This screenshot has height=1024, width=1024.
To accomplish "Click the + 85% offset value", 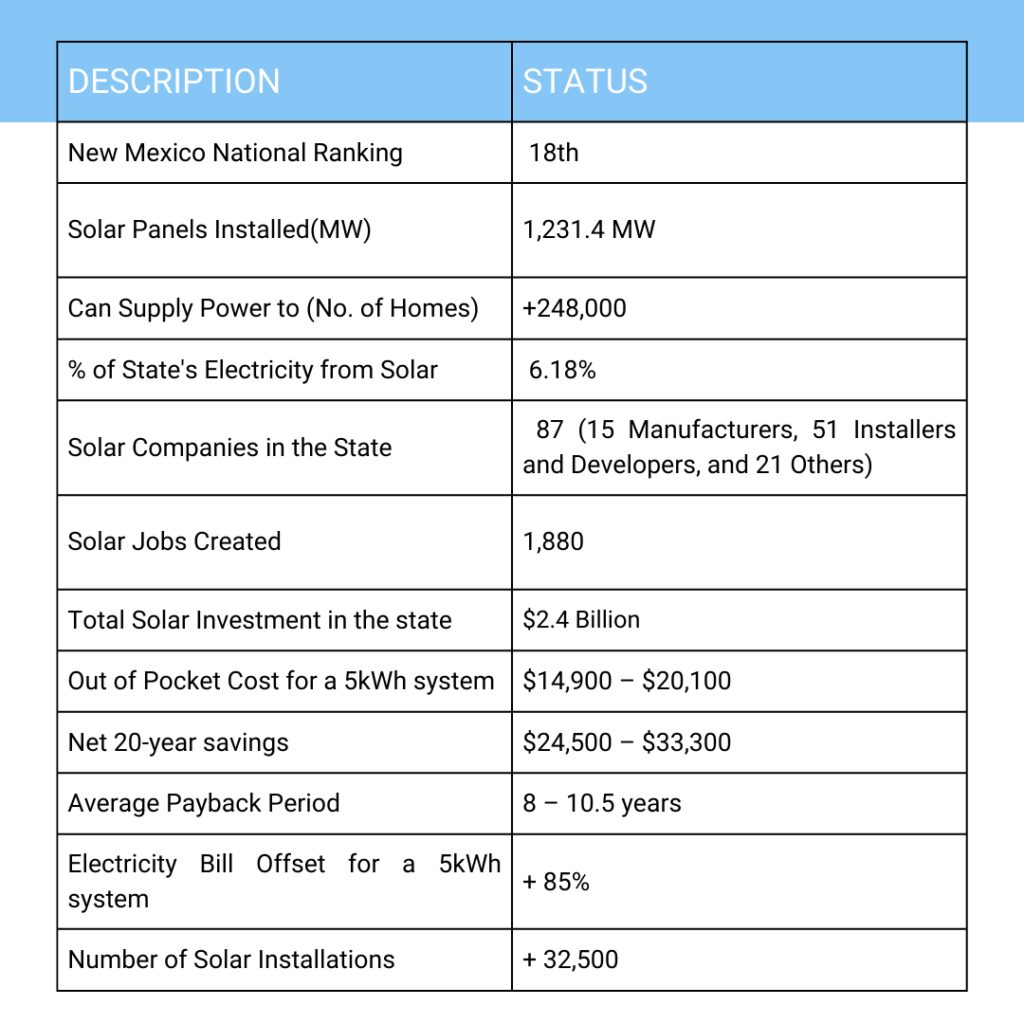I will pyautogui.click(x=556, y=882).
